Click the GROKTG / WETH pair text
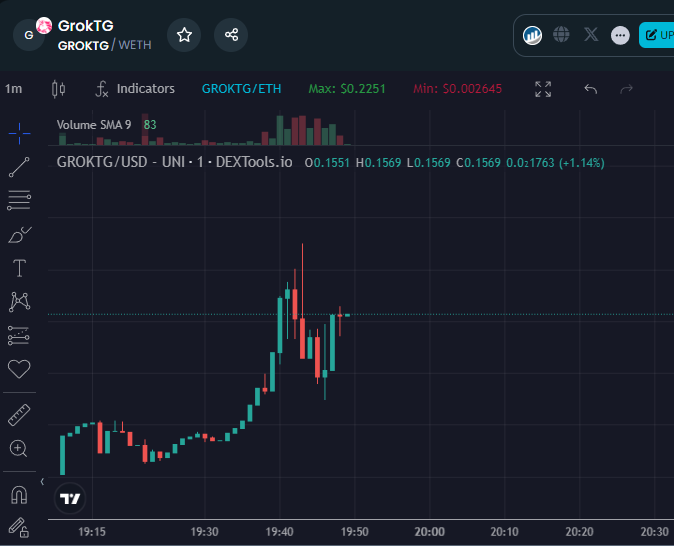 pos(104,45)
